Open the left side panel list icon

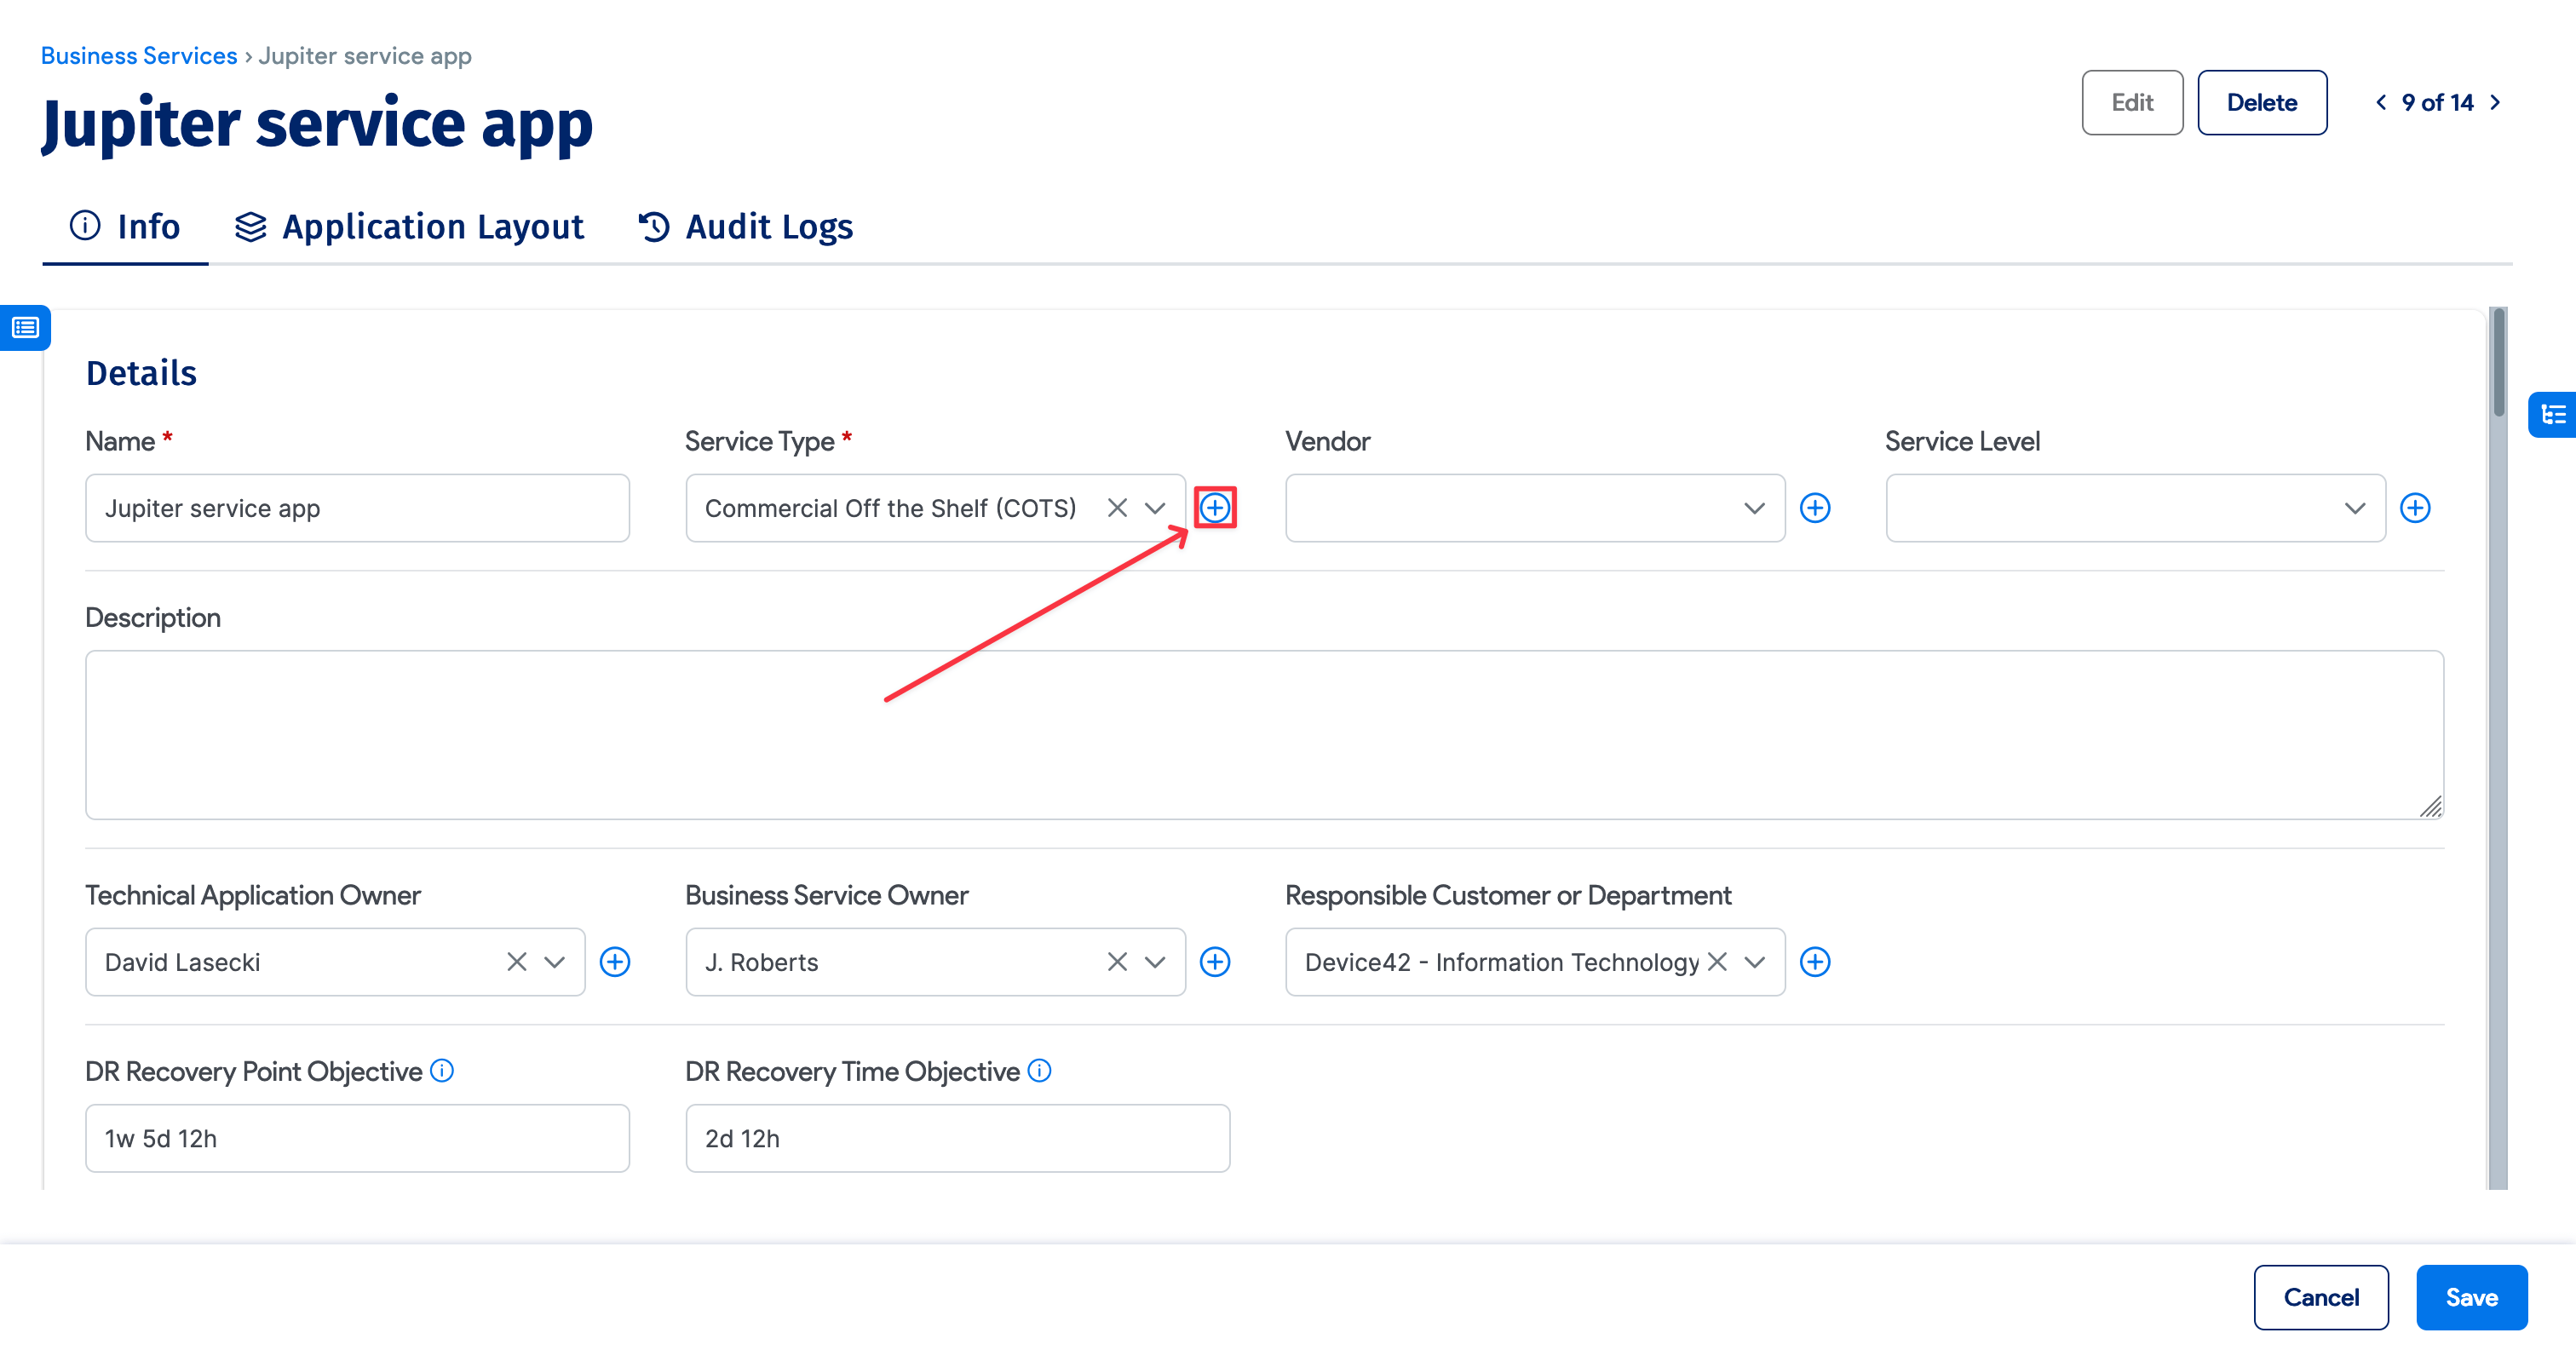point(25,327)
